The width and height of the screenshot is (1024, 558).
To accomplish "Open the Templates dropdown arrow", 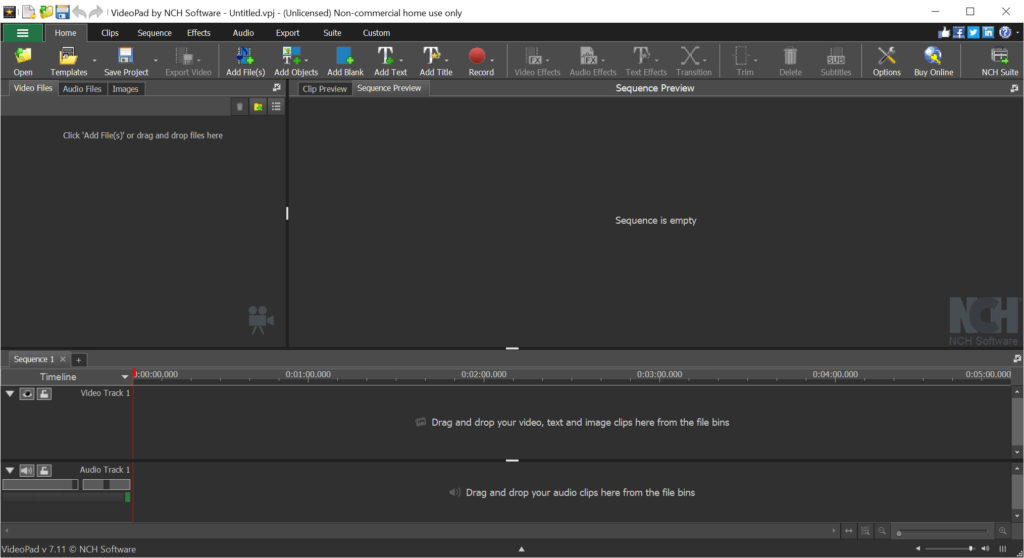I will pyautogui.click(x=95, y=60).
